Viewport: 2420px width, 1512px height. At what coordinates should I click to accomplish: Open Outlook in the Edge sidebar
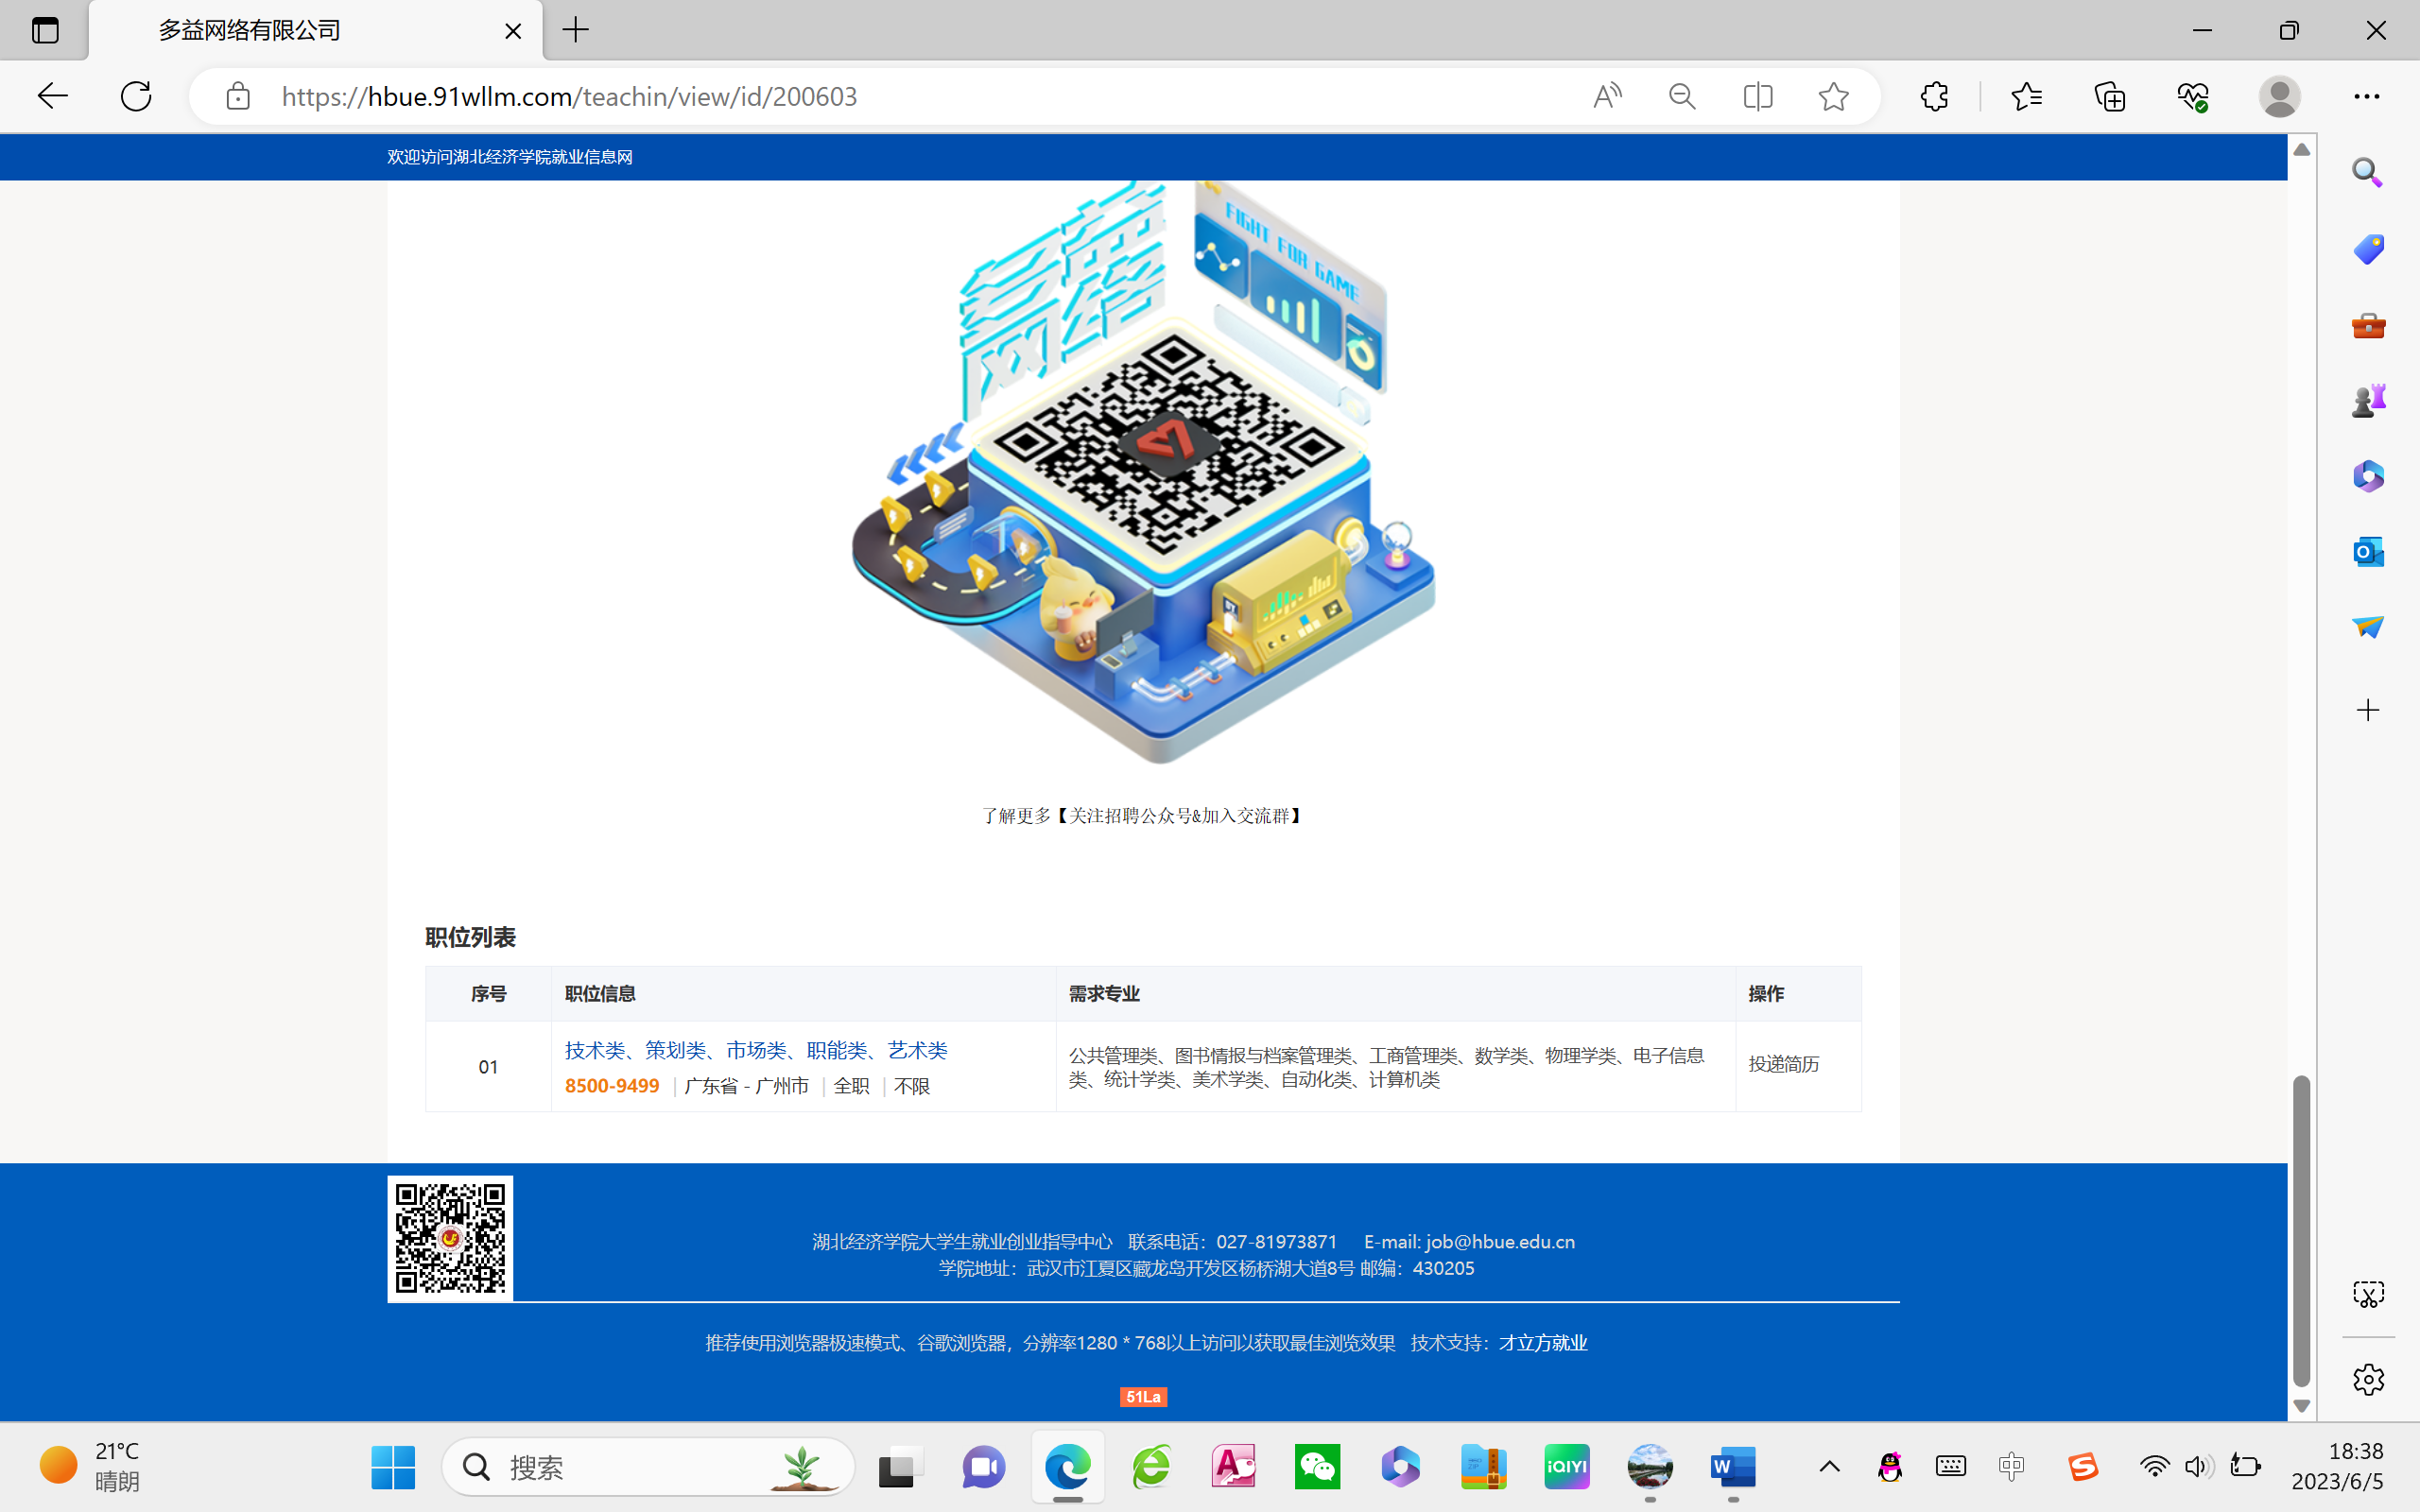click(2367, 551)
